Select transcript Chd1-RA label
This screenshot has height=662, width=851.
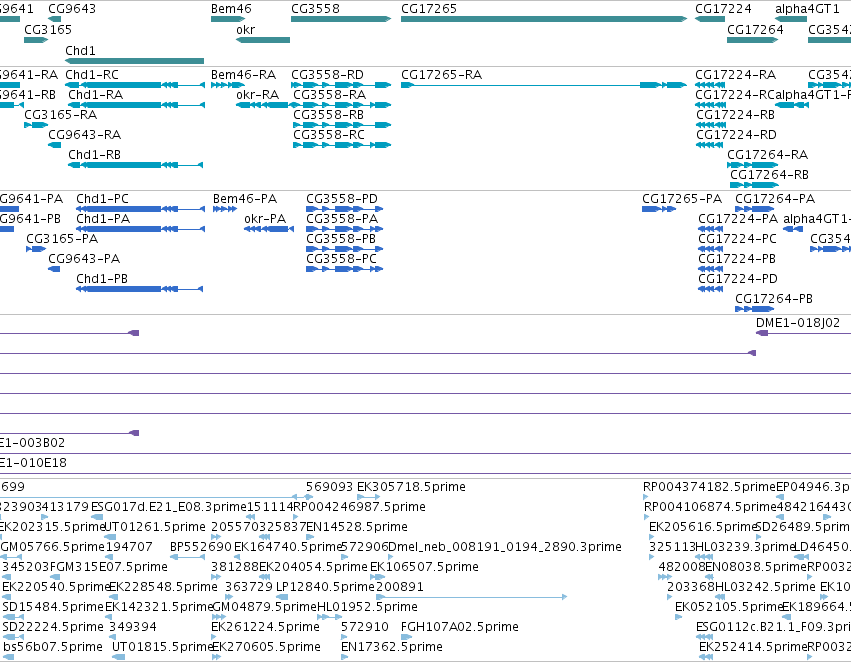pyautogui.click(x=96, y=94)
